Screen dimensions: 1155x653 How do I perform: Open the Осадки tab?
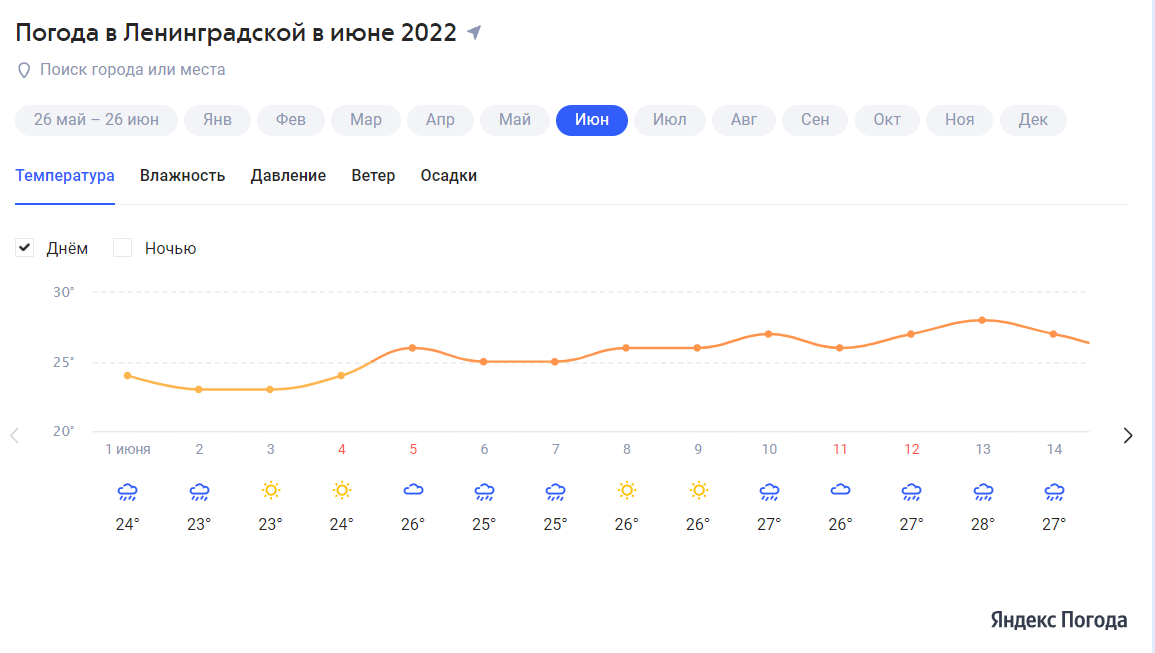(449, 176)
